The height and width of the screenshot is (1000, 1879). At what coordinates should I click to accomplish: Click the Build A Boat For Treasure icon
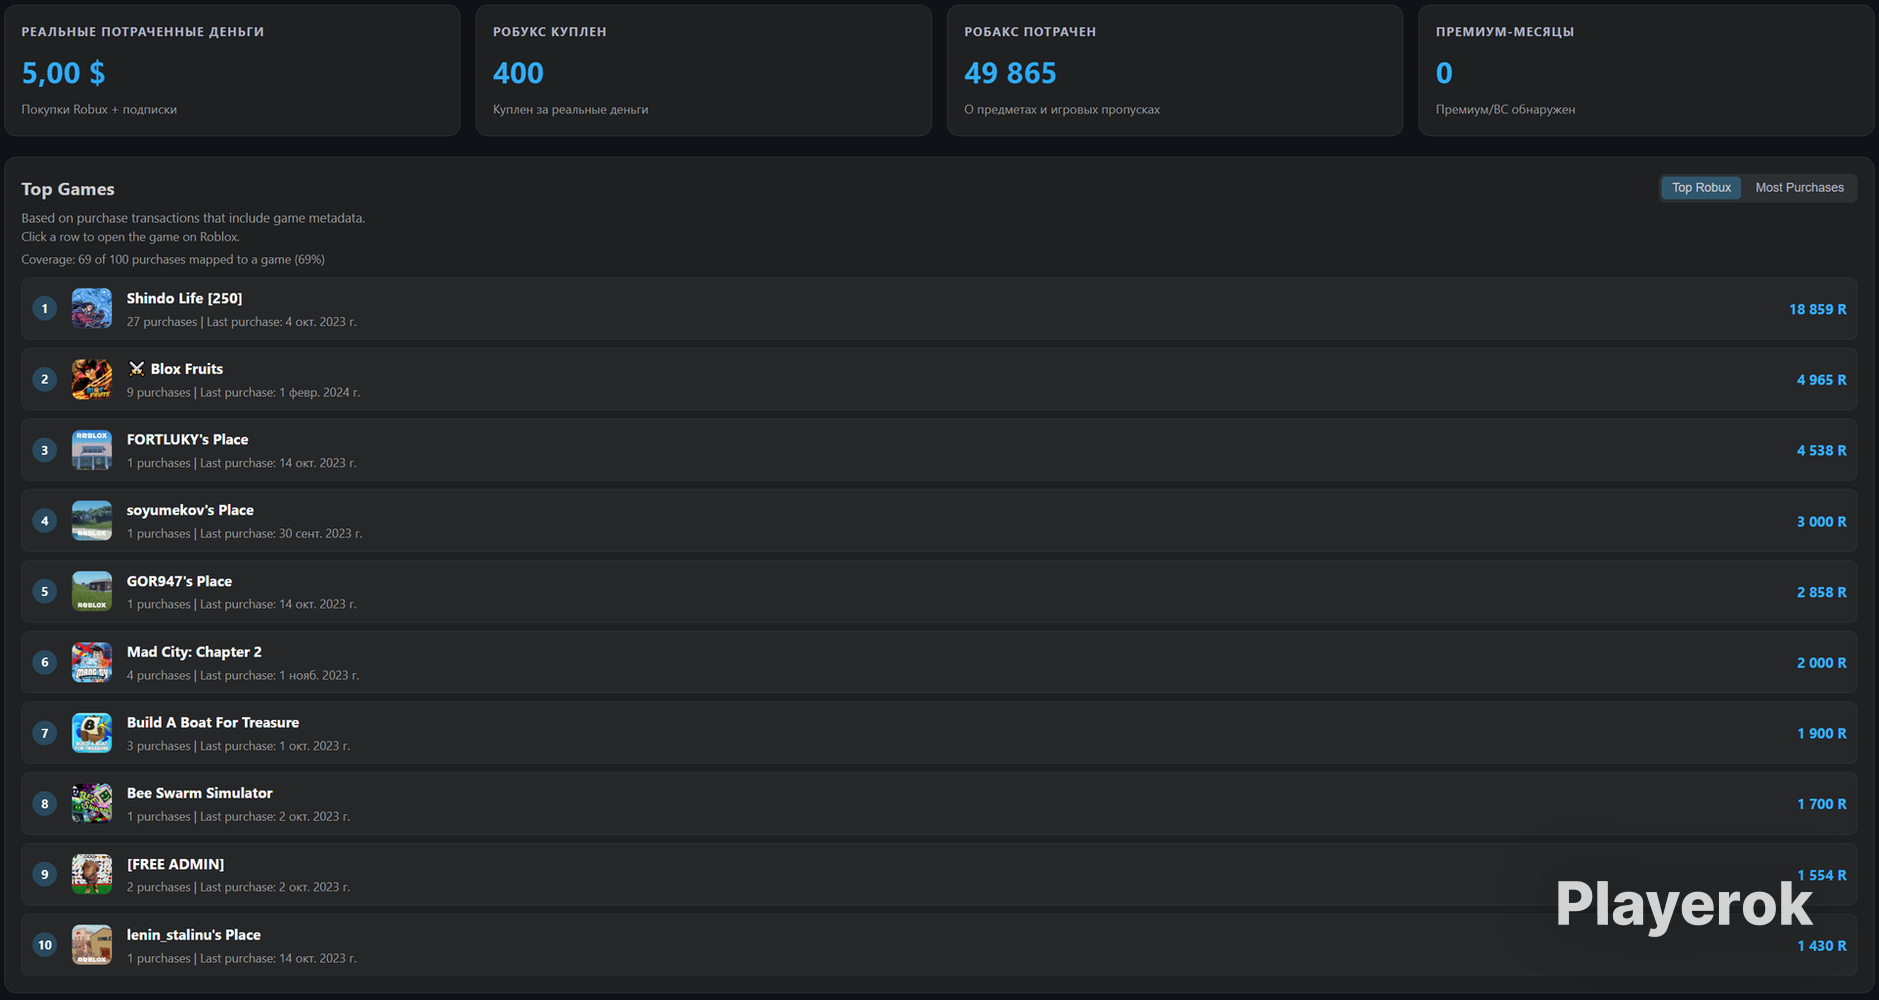(x=92, y=733)
